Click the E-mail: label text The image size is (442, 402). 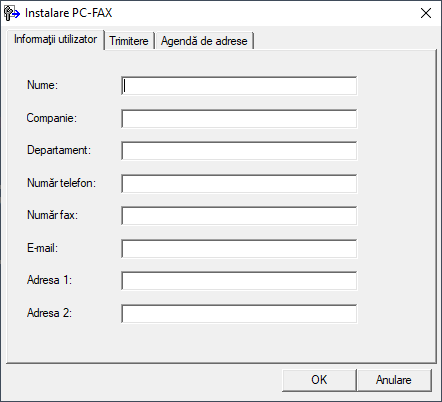point(42,248)
